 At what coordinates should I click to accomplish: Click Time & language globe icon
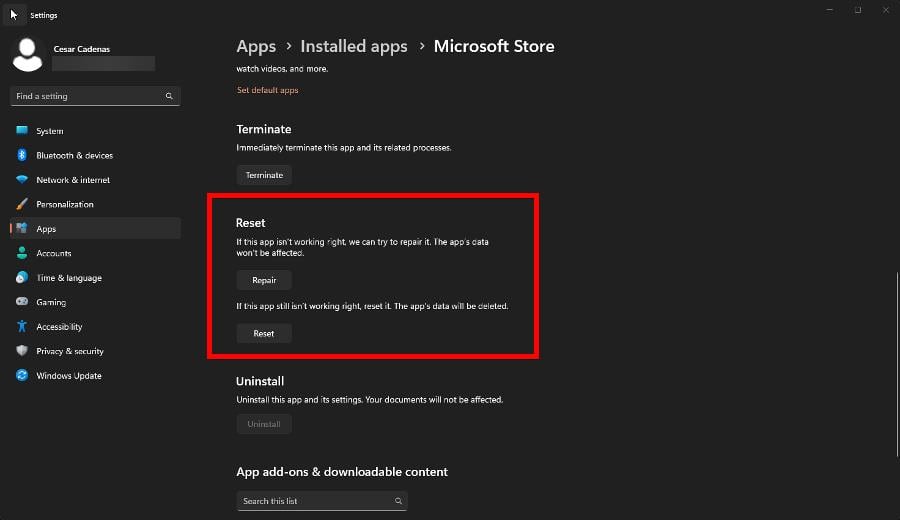pyautogui.click(x=22, y=277)
